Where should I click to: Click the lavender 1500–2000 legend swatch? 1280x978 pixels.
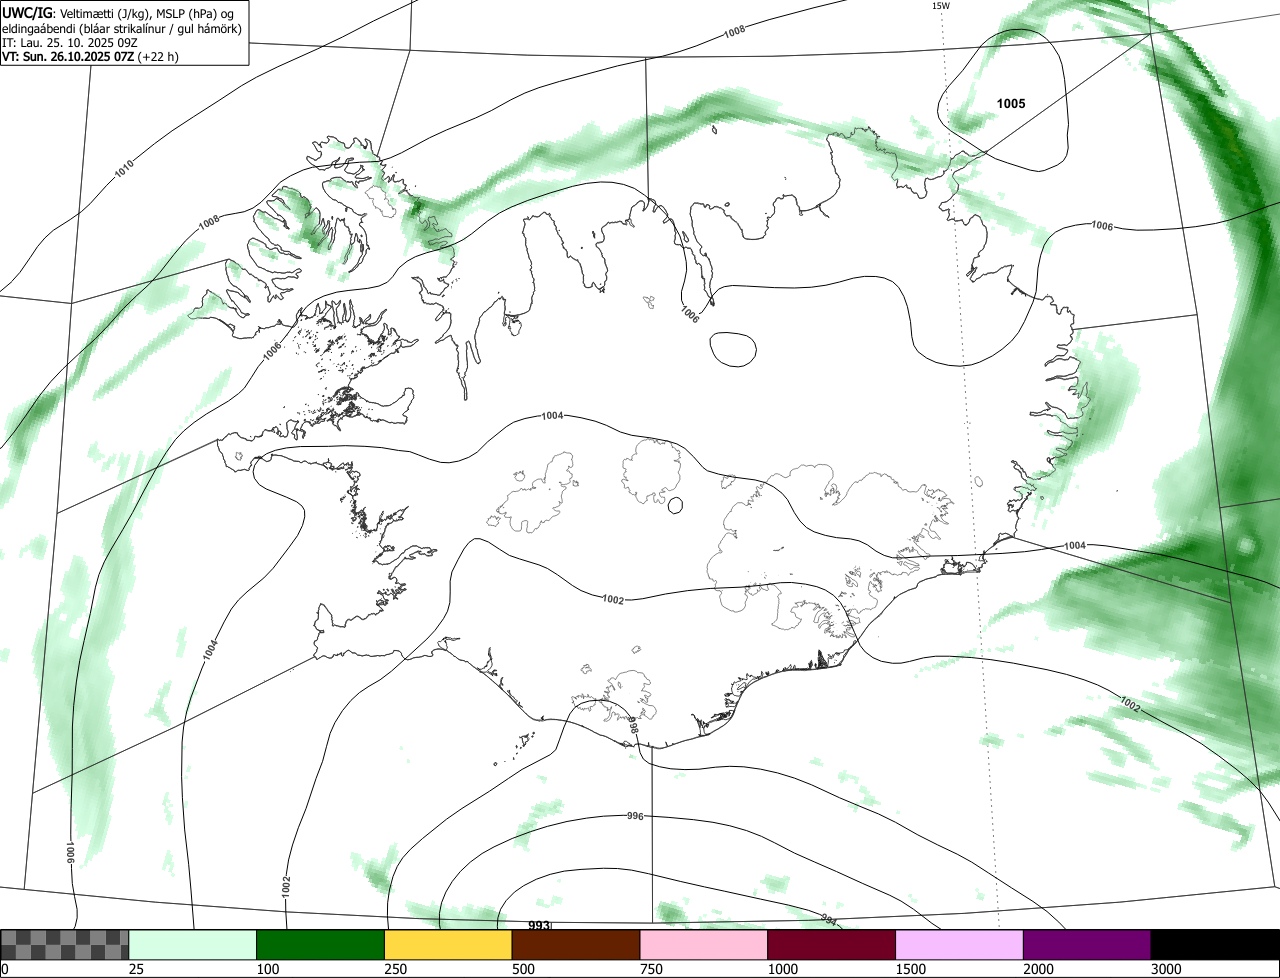960,945
